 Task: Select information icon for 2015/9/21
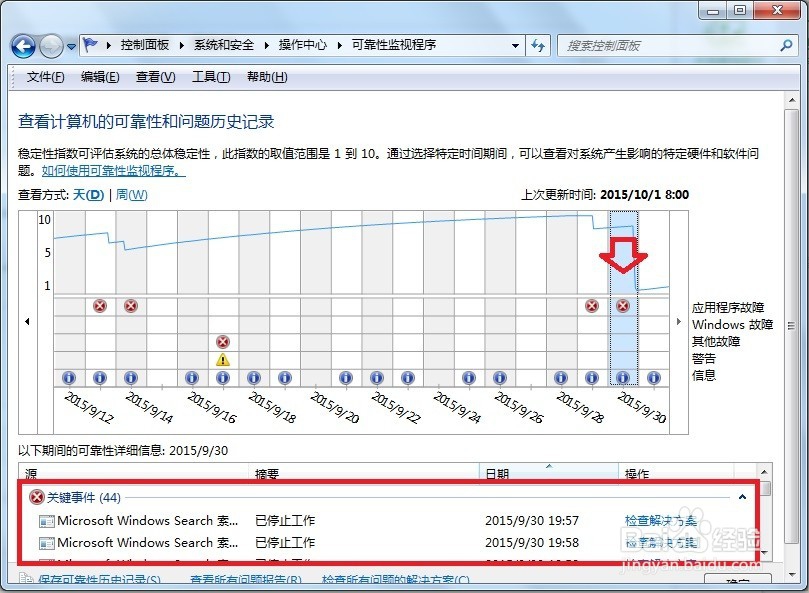(346, 378)
